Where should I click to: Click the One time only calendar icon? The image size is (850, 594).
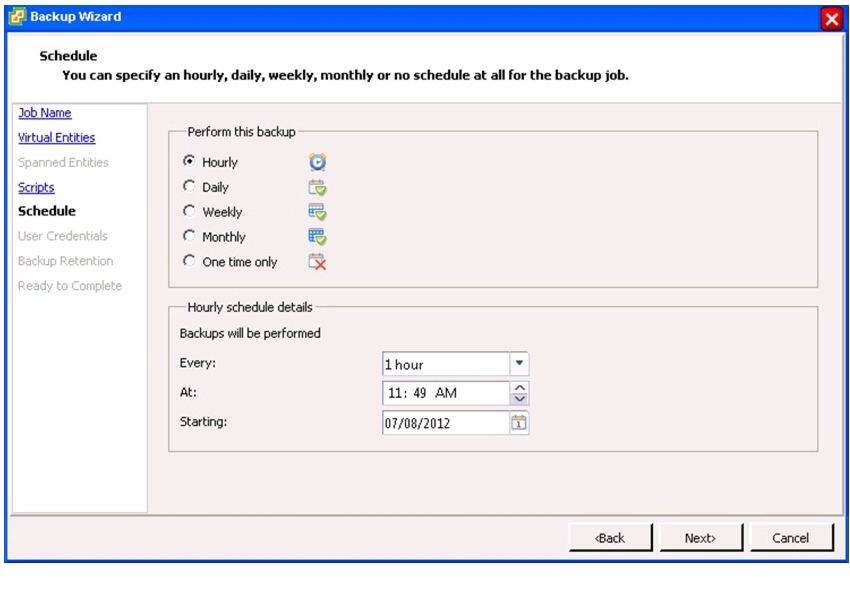click(317, 262)
